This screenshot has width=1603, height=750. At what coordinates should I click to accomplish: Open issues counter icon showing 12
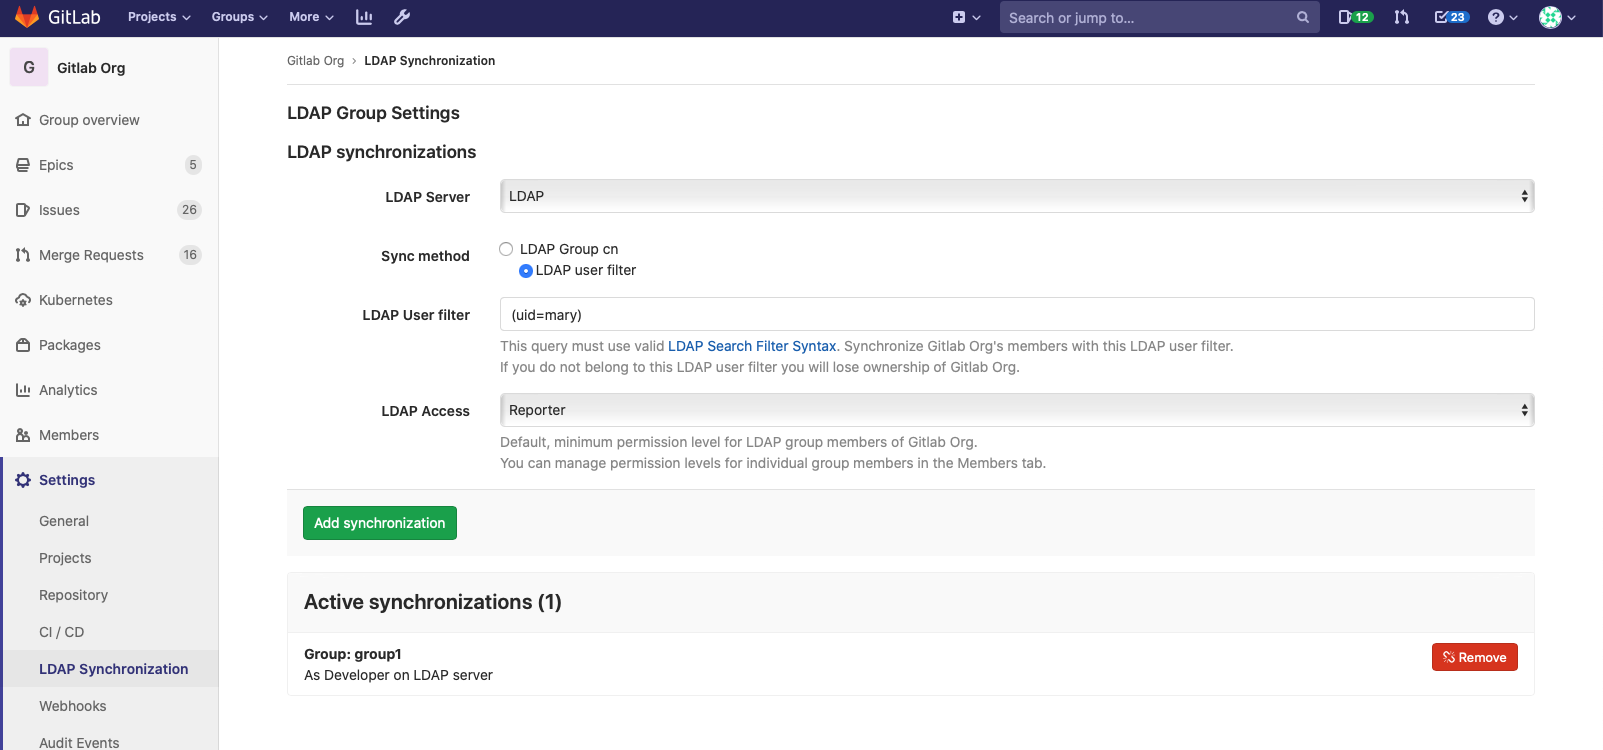coord(1356,17)
